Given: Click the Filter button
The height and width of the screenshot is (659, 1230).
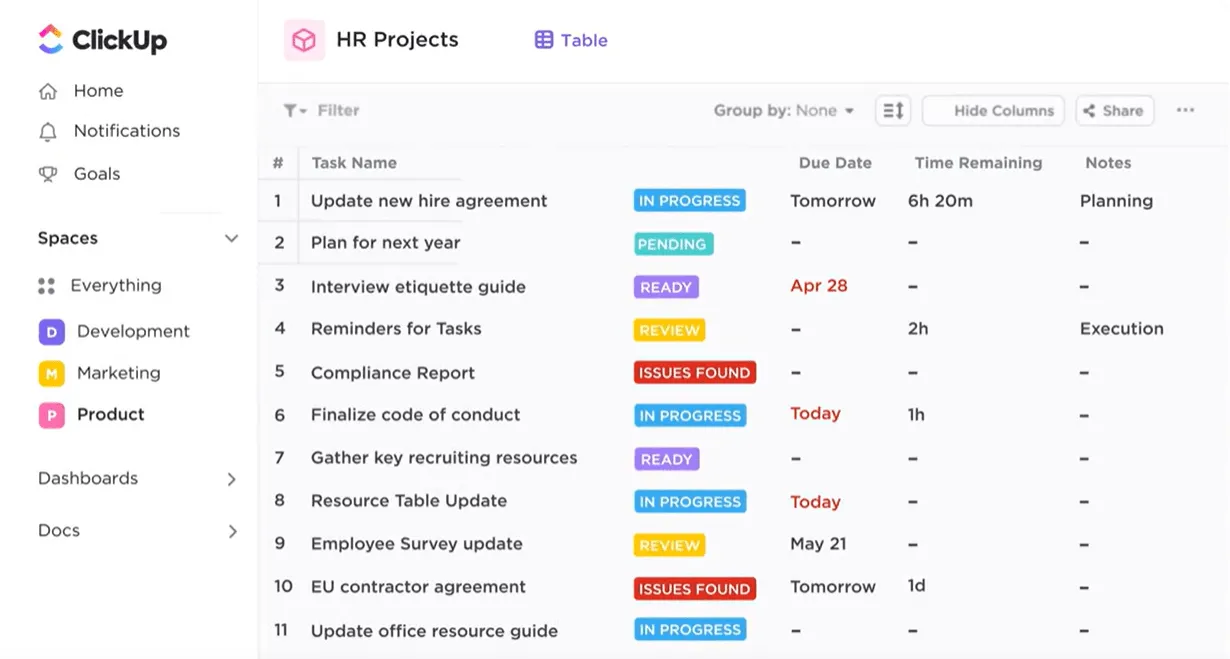Looking at the screenshot, I should (x=321, y=111).
